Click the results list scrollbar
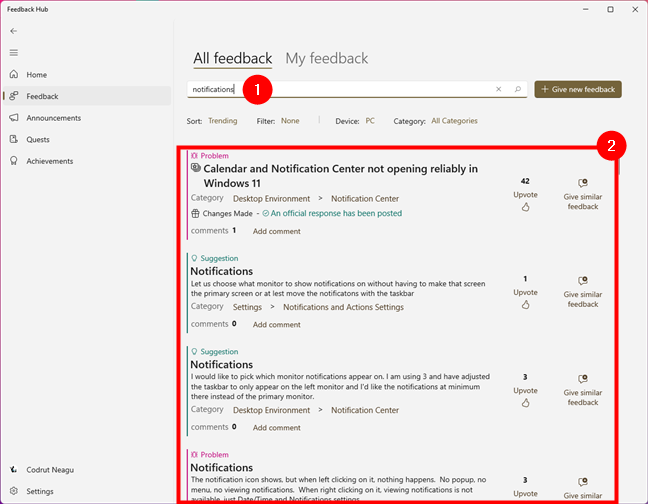This screenshot has height=504, width=648. tap(619, 165)
